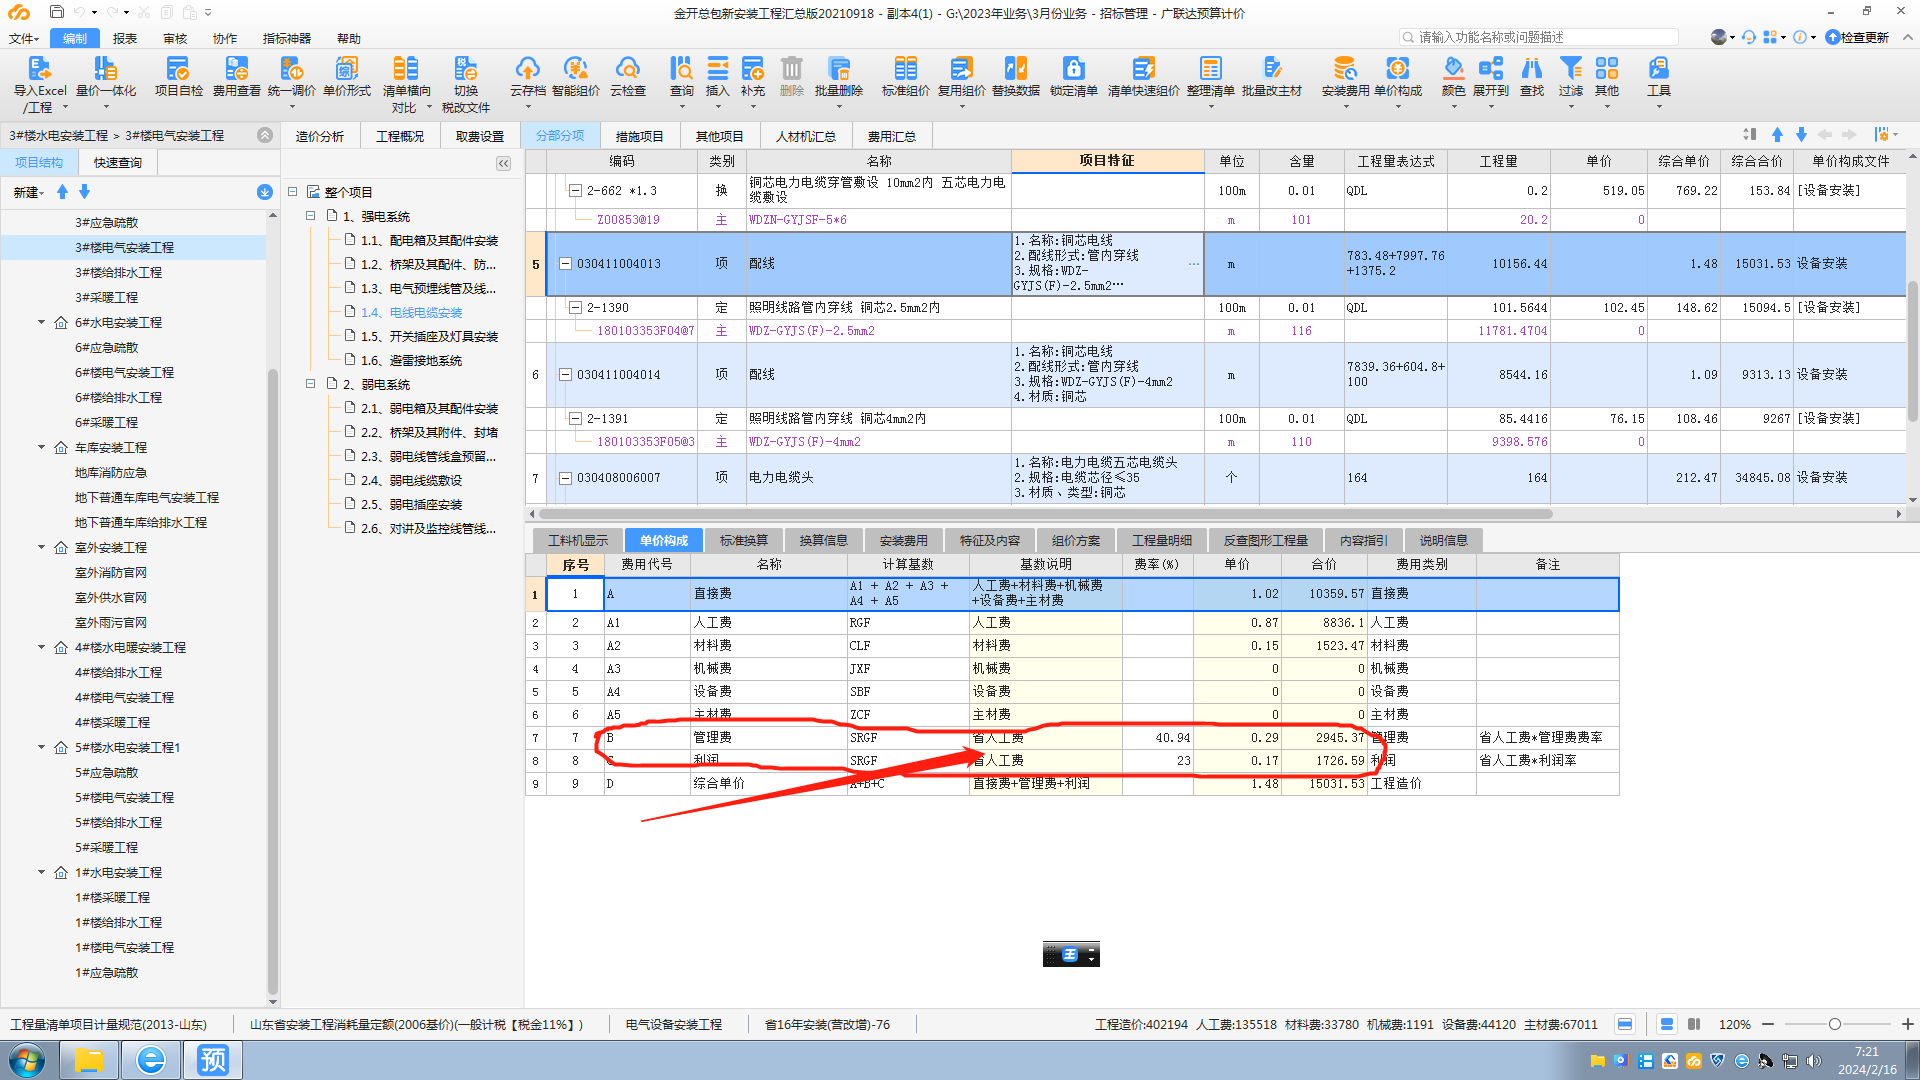Switch to 快速查询 tab
The width and height of the screenshot is (1920, 1080).
(x=118, y=162)
